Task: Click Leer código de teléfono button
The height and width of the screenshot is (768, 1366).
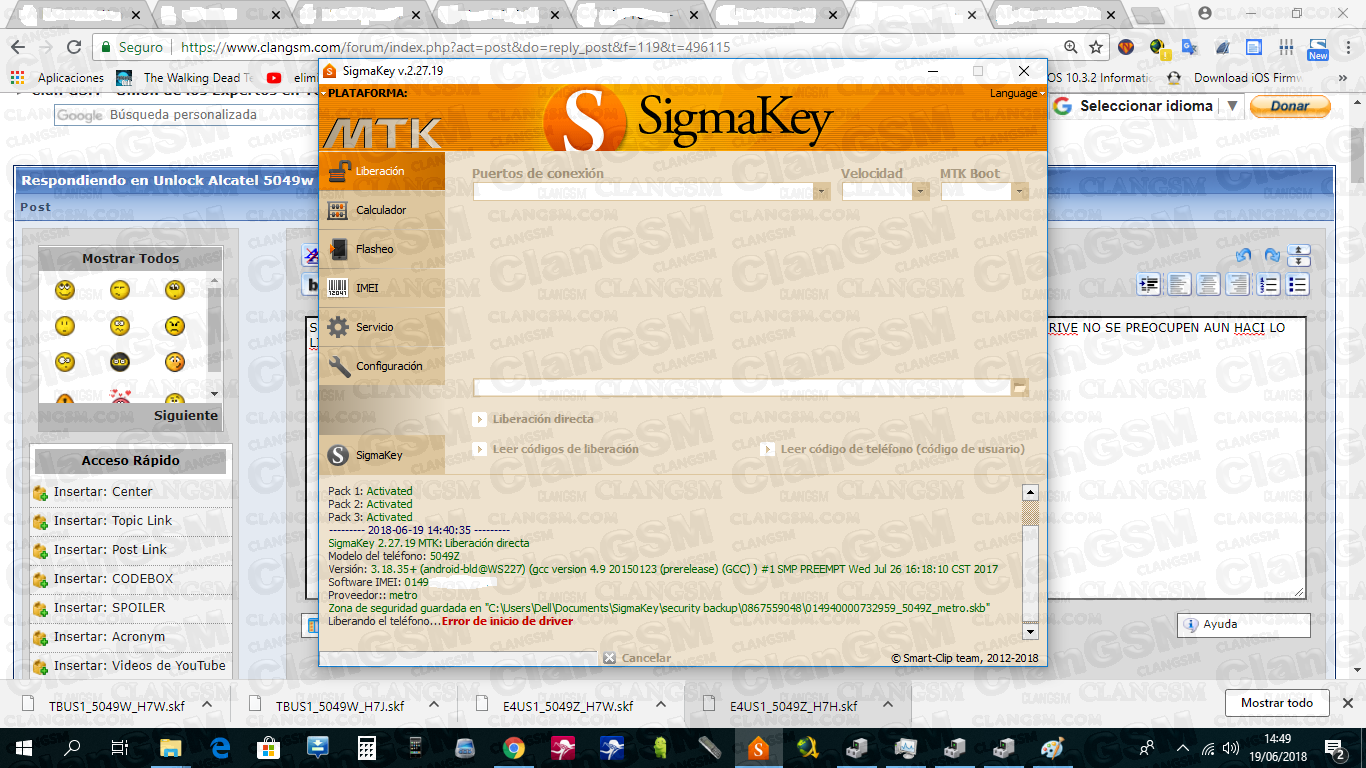Action: [x=893, y=449]
